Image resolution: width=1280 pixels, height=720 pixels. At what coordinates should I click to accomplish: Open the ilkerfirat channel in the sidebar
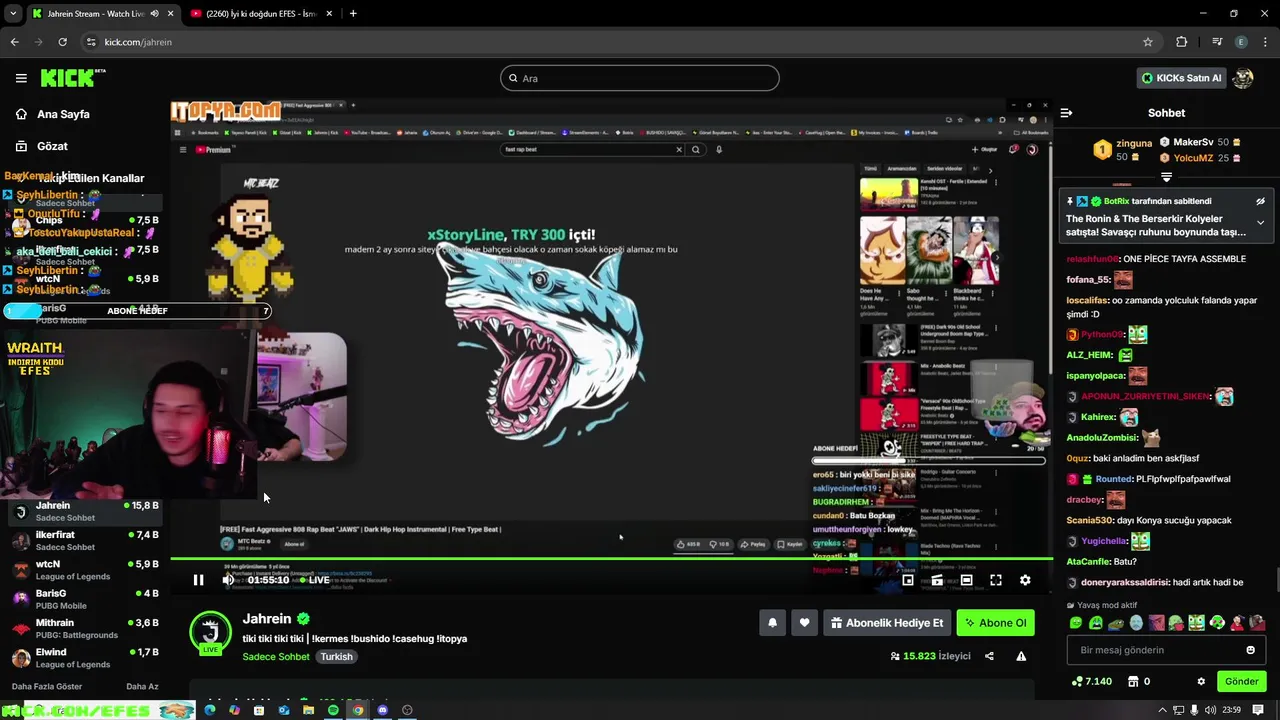point(85,541)
